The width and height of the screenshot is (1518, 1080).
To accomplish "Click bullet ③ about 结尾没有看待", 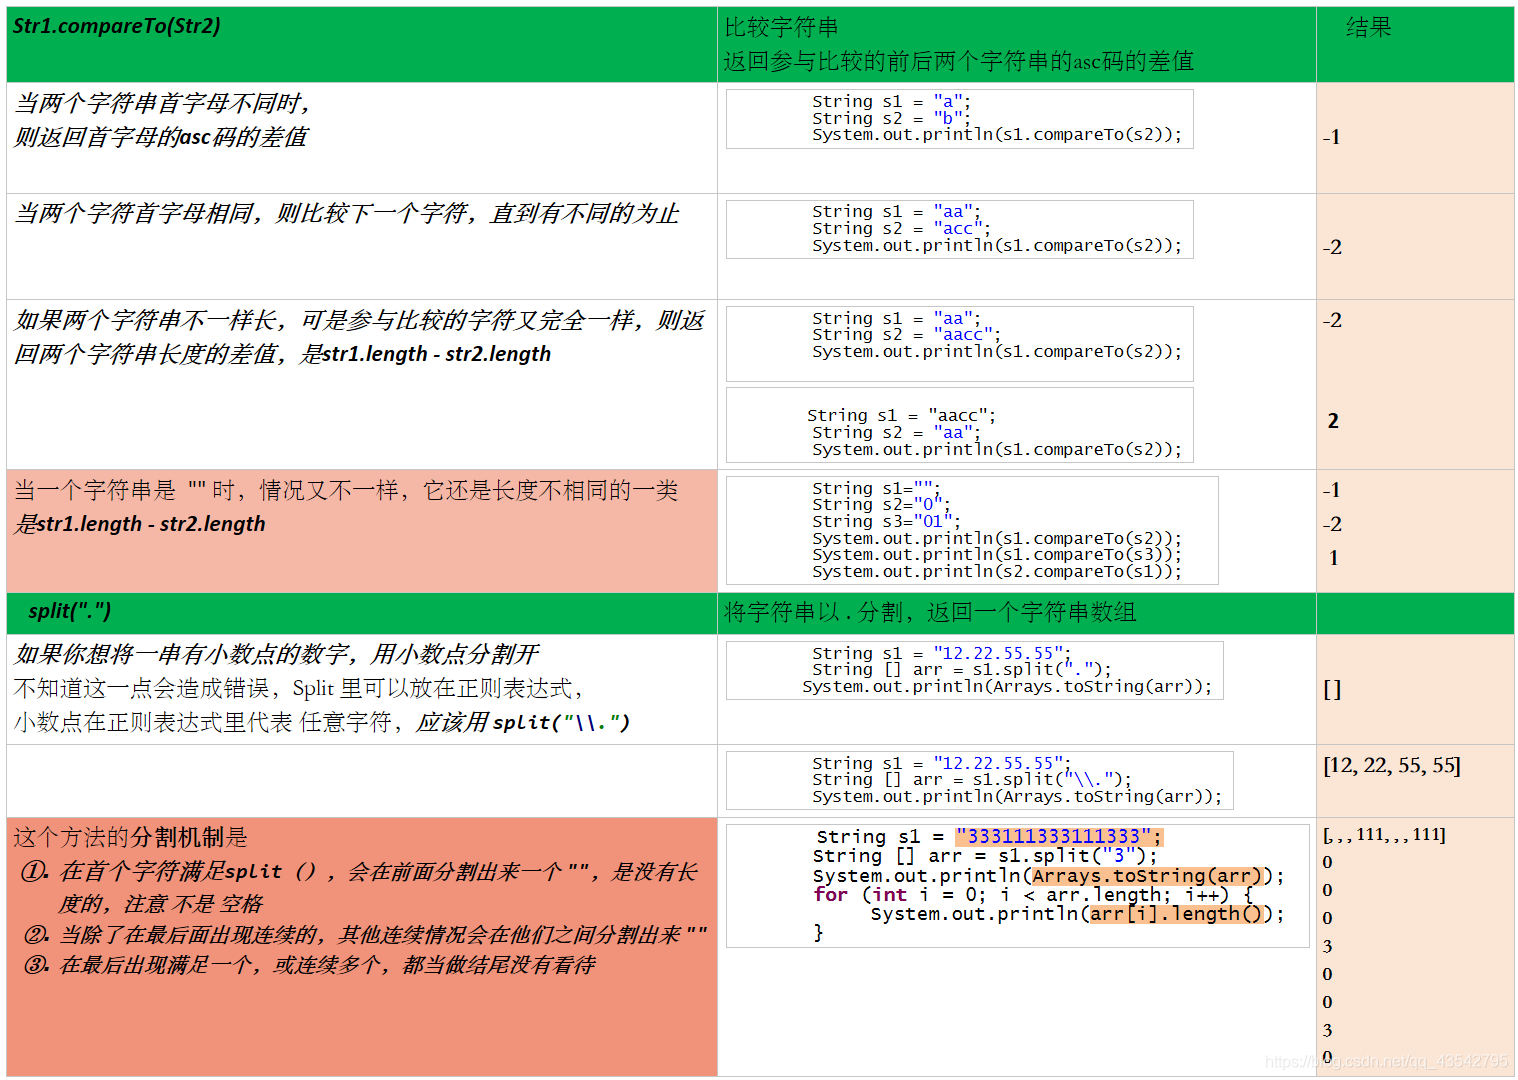I will 309,965.
